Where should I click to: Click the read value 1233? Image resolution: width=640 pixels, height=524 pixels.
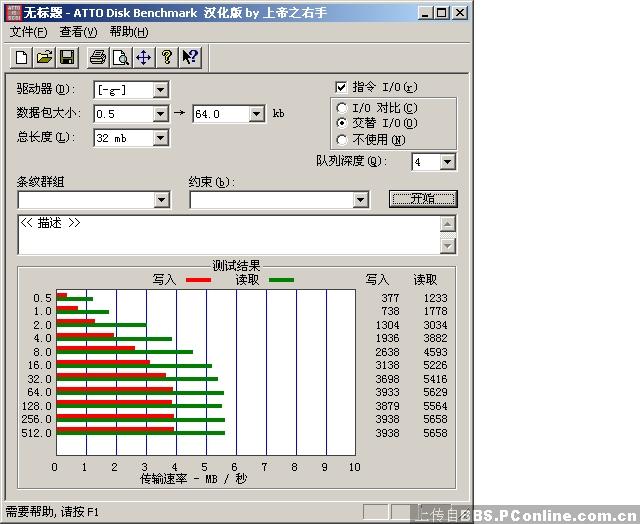tap(435, 298)
